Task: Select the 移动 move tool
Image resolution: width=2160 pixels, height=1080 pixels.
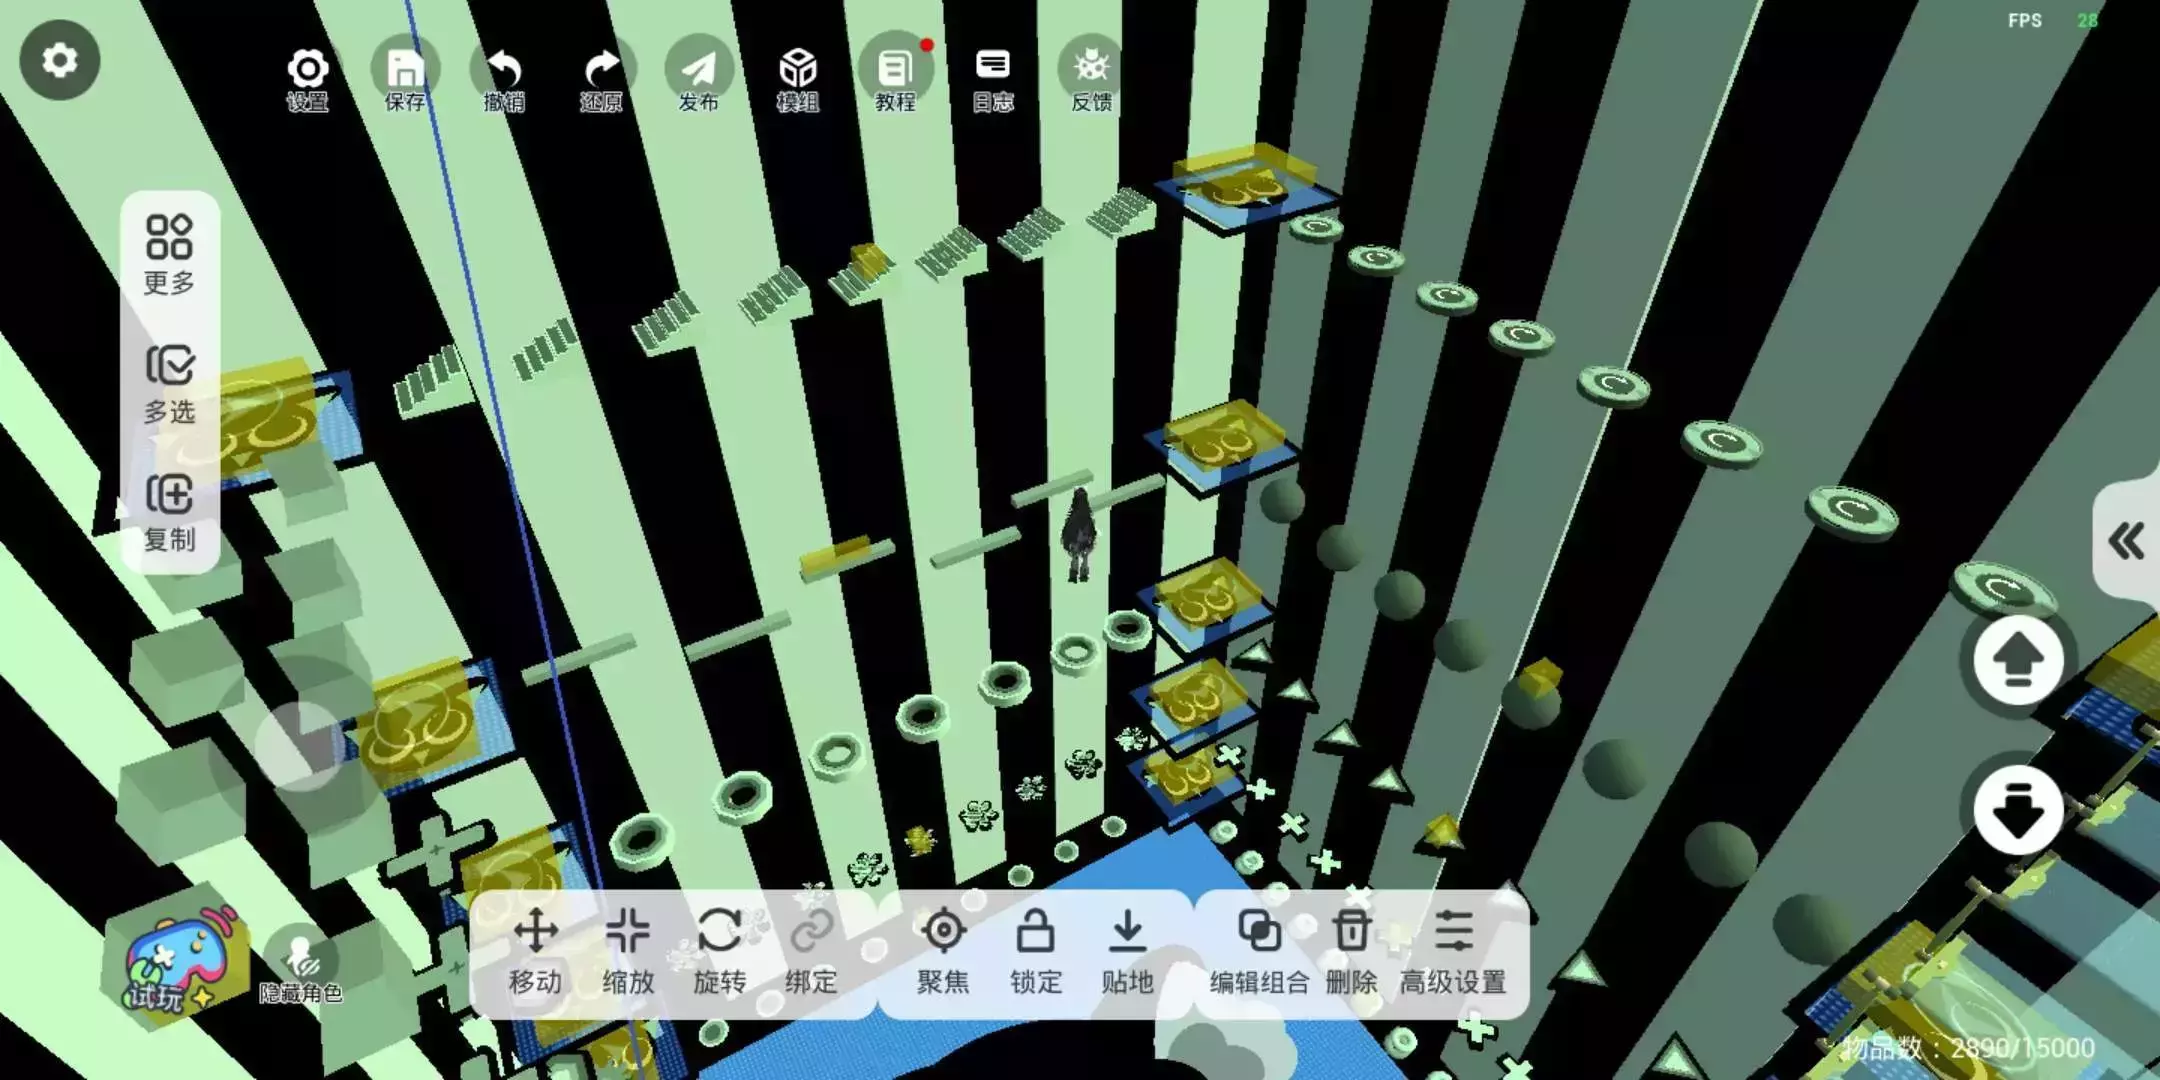Action: [536, 950]
